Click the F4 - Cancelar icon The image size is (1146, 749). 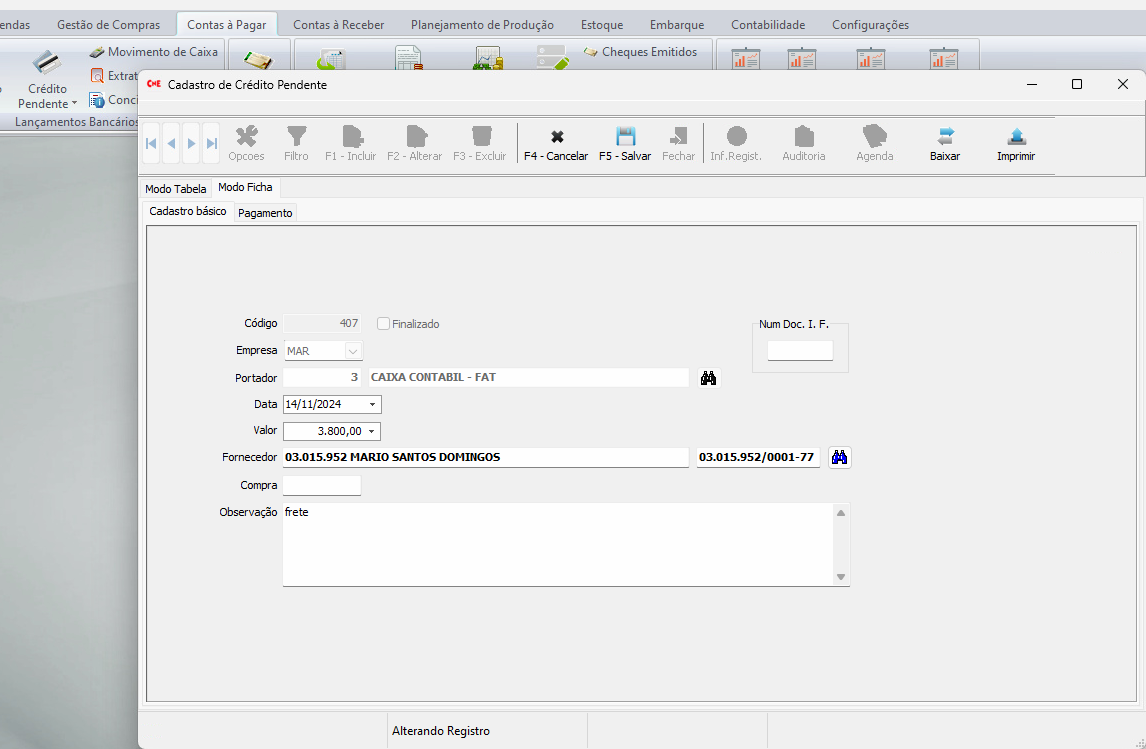(x=556, y=137)
